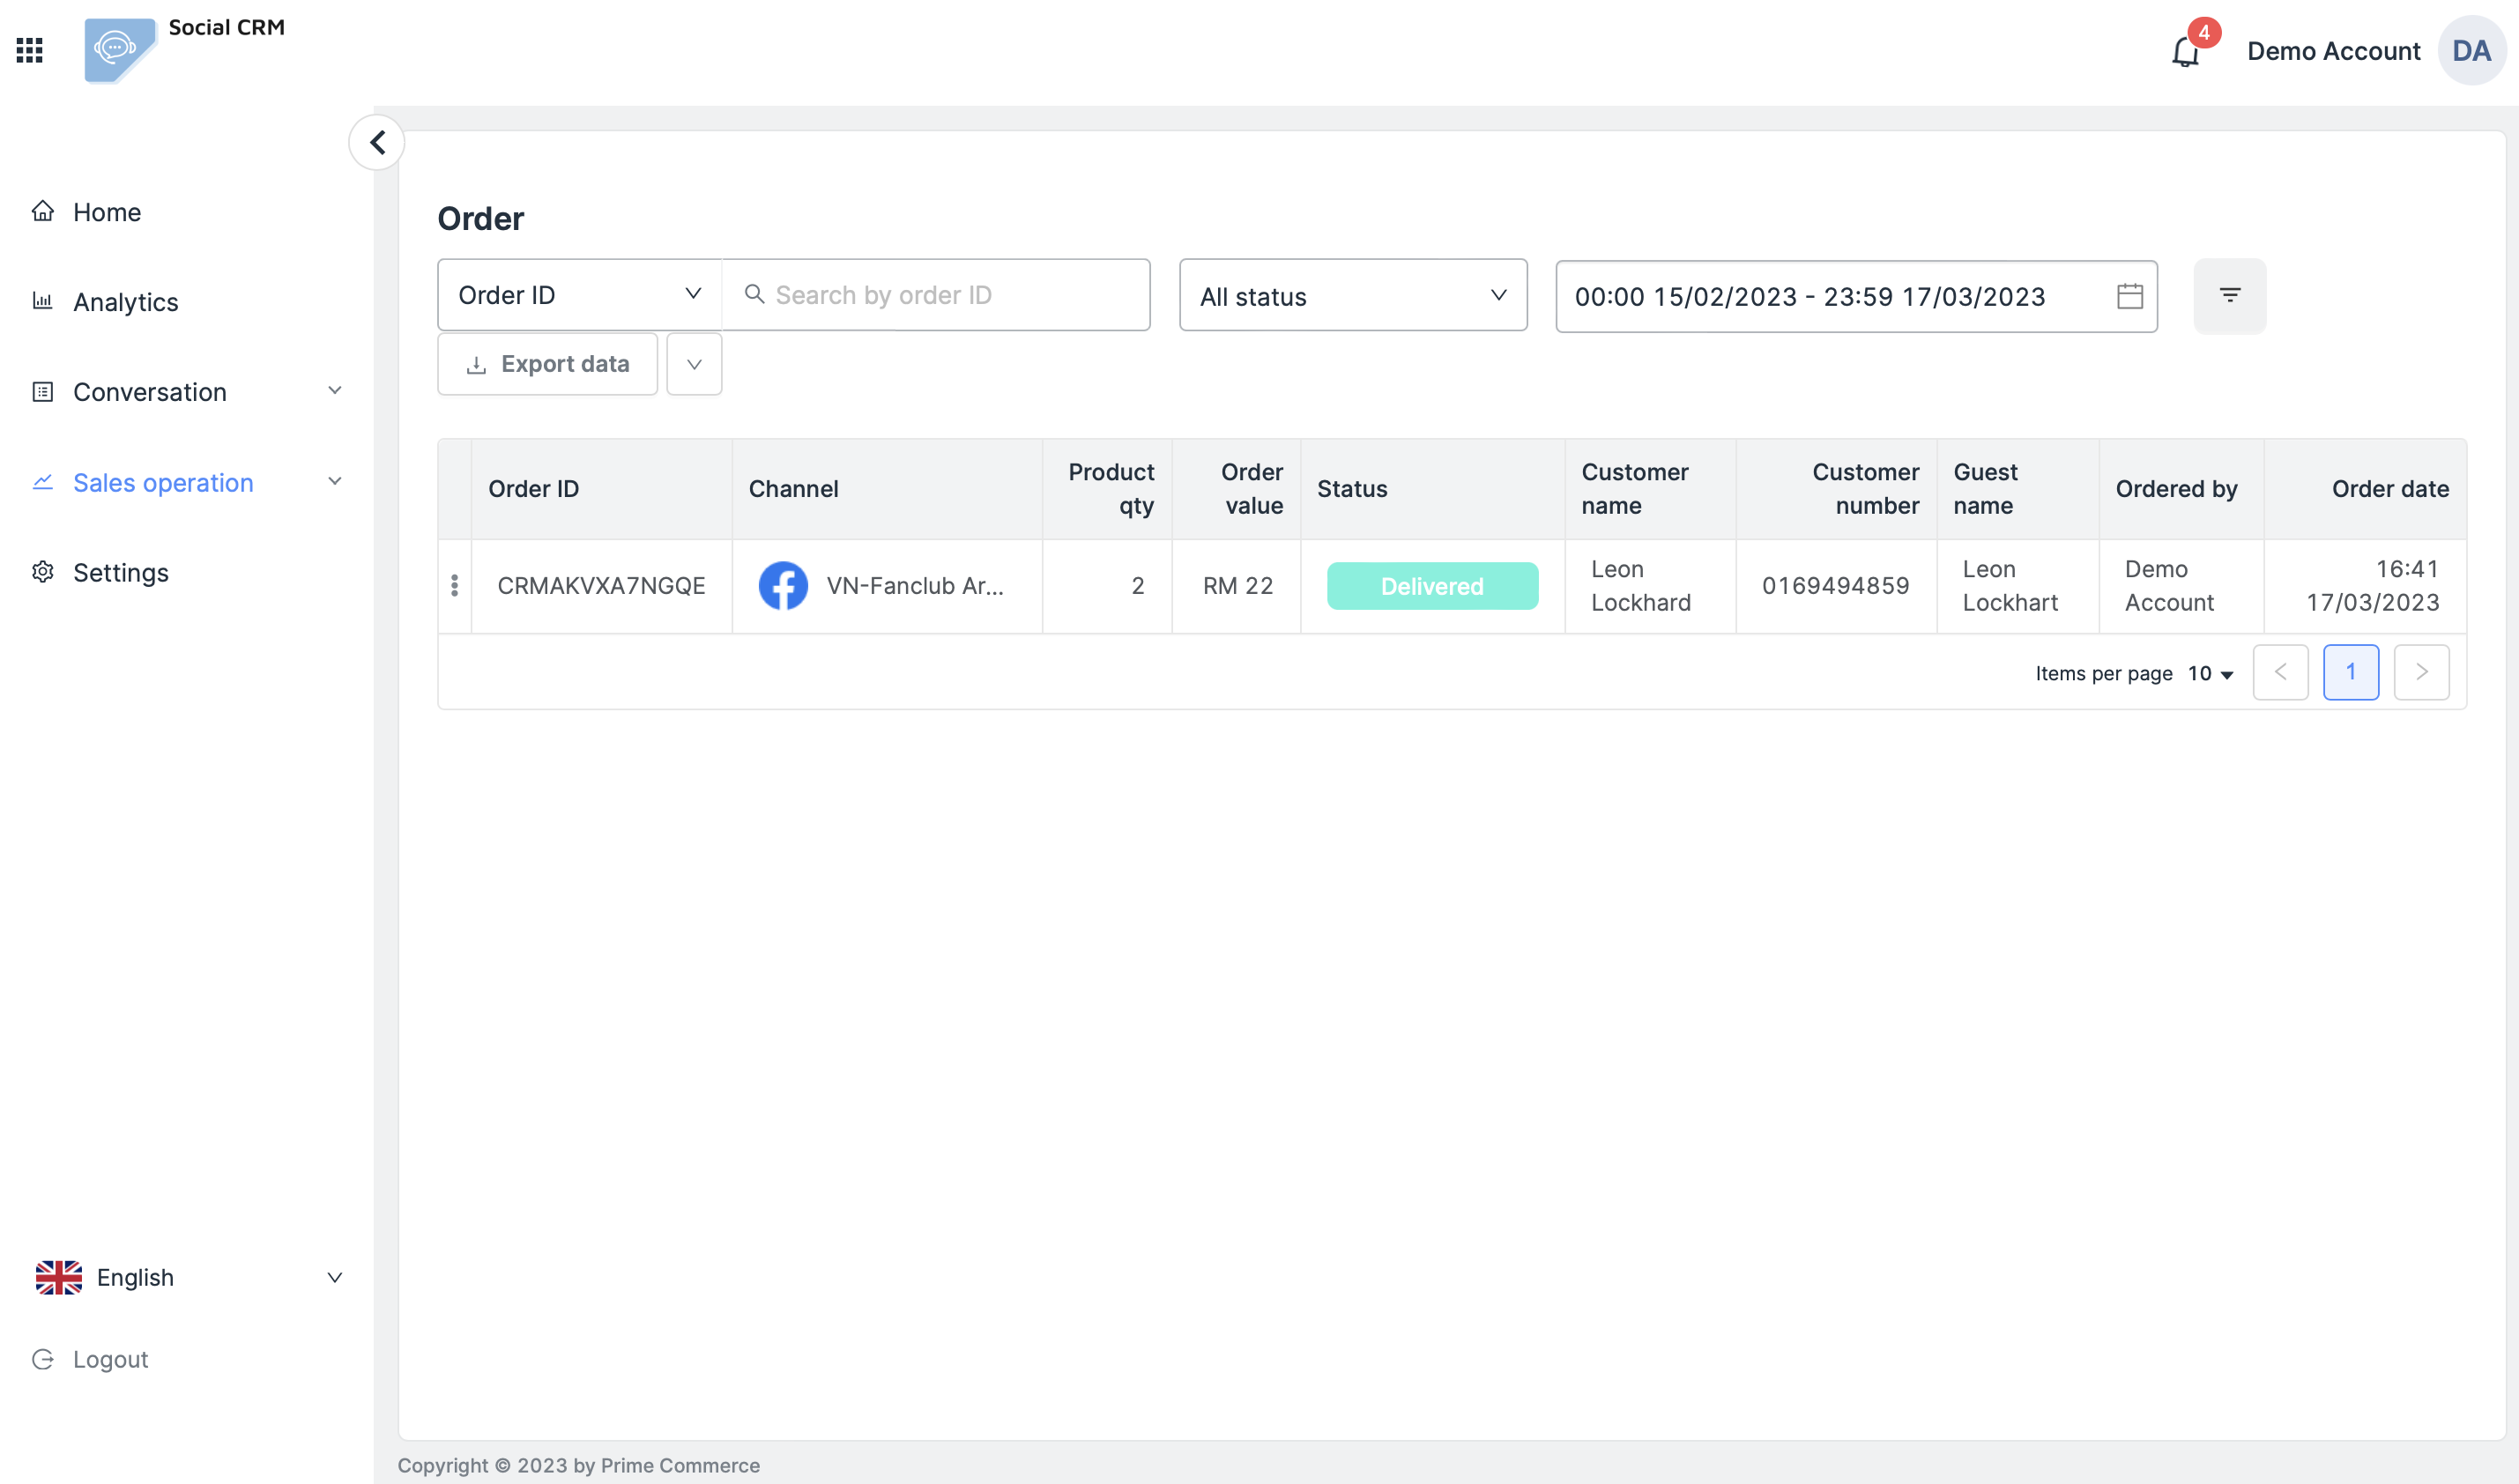
Task: Click the Delivered status badge
Action: tap(1432, 586)
